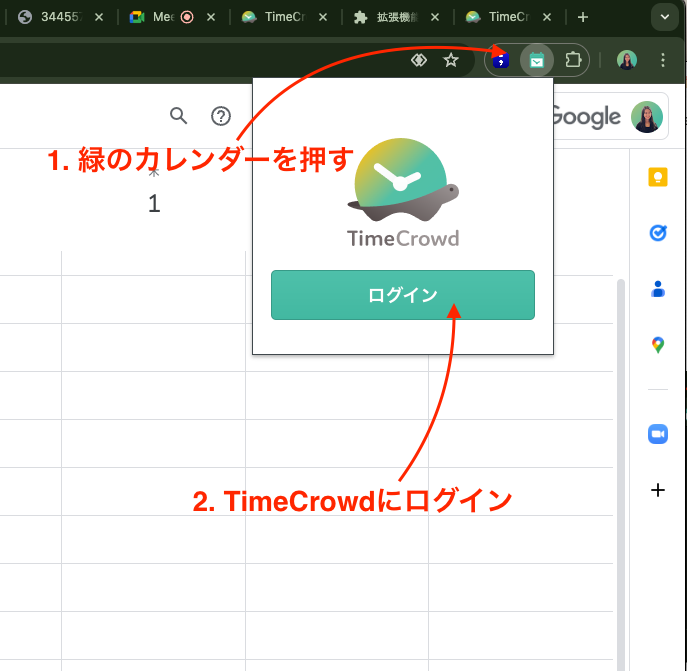The height and width of the screenshot is (671, 687).
Task: Close the 拡張機能 tab
Action: coord(435,17)
